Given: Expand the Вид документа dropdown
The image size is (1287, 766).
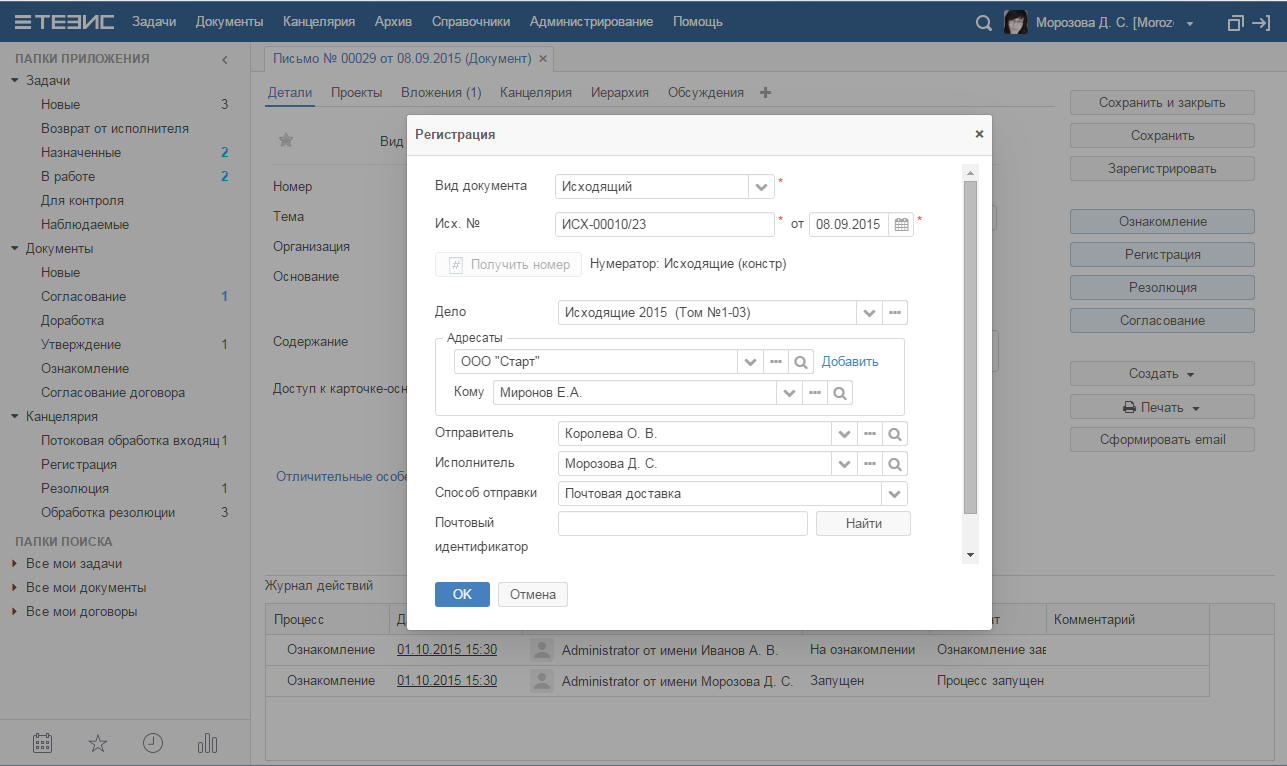Looking at the screenshot, I should (x=761, y=186).
